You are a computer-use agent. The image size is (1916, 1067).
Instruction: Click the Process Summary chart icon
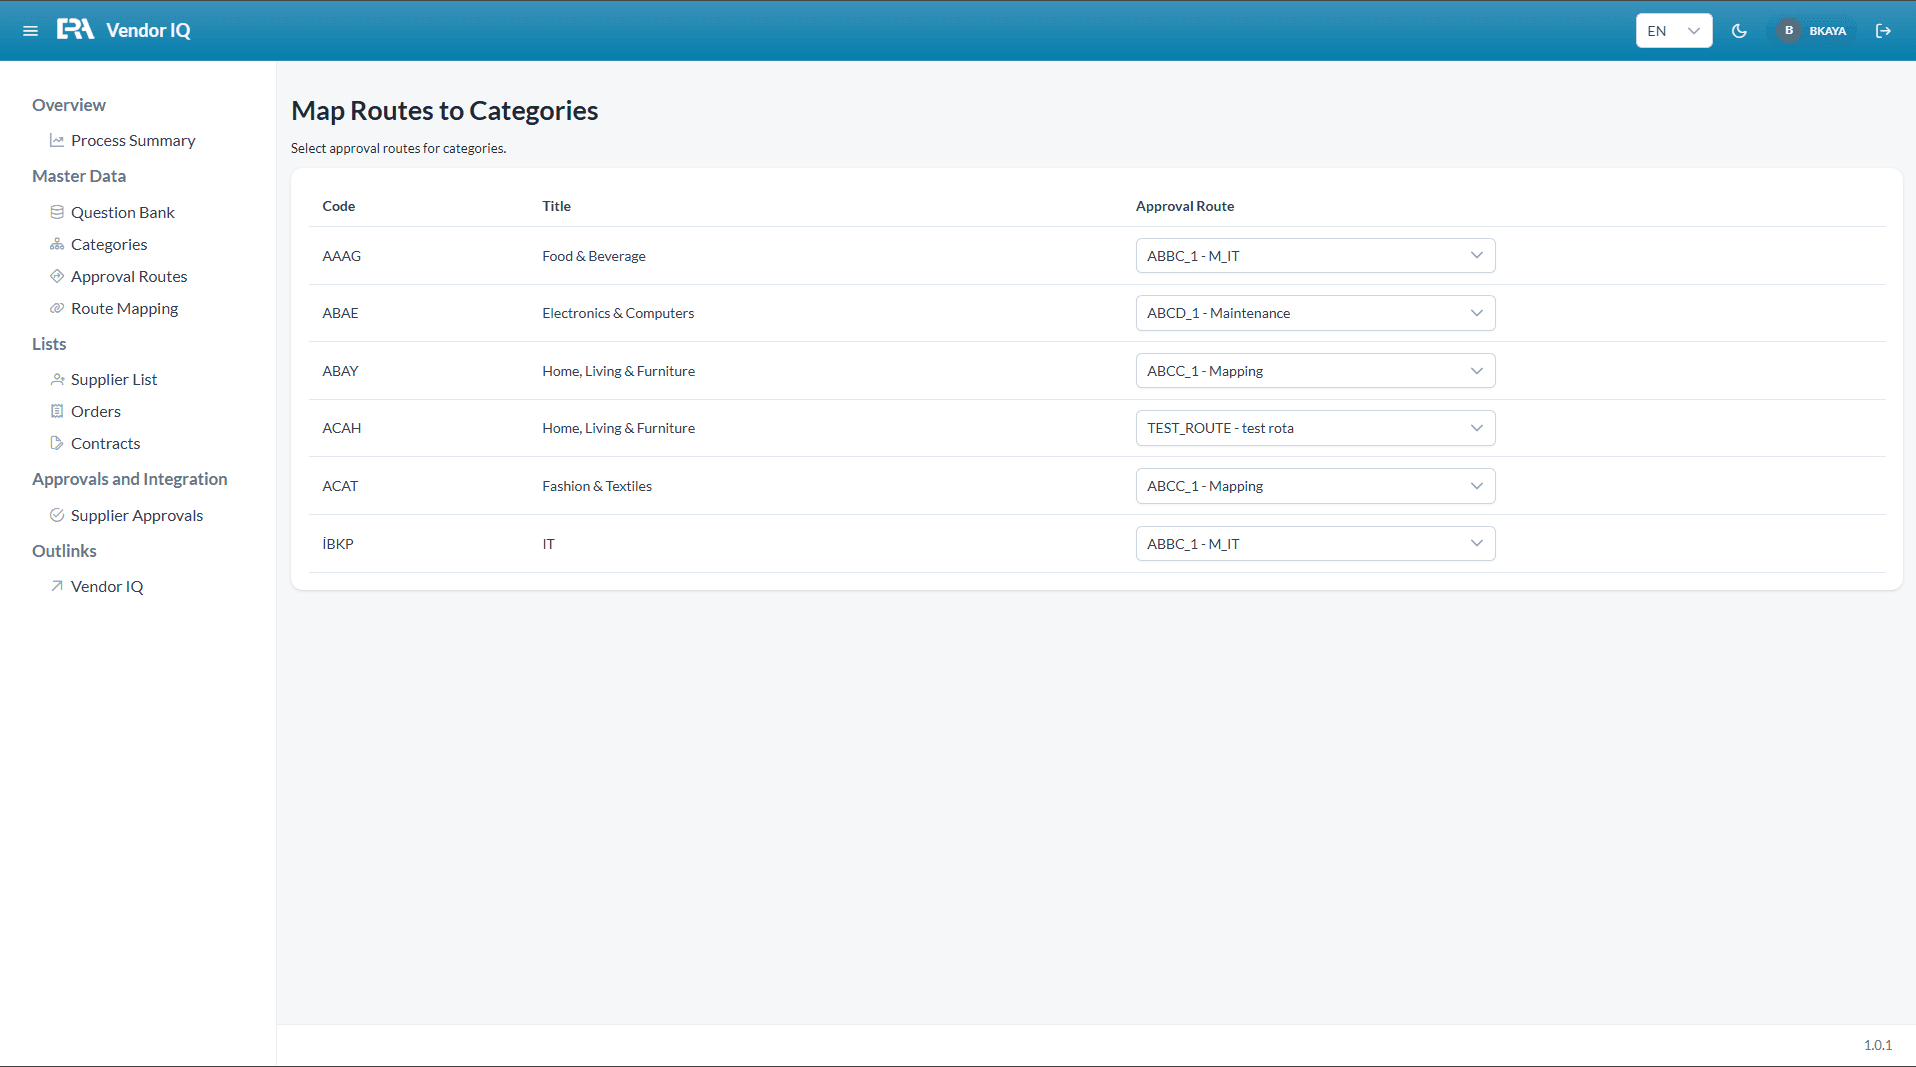[57, 141]
